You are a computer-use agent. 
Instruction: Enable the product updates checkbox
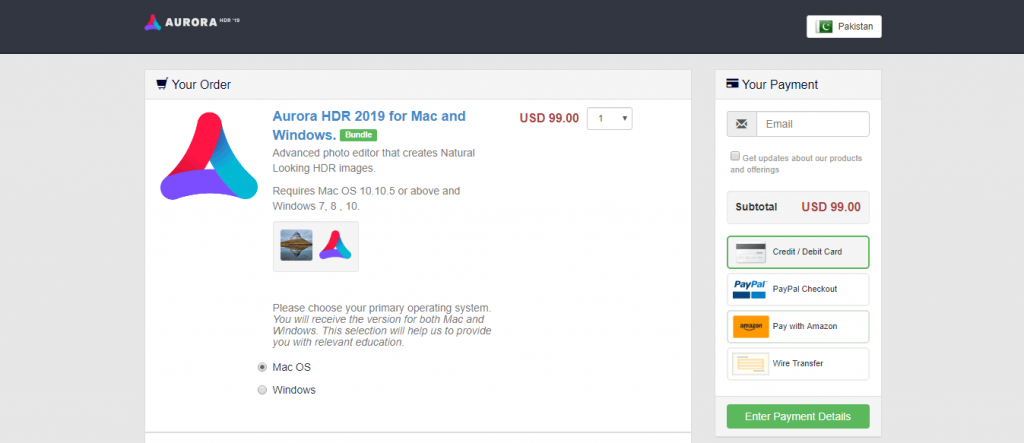[735, 156]
